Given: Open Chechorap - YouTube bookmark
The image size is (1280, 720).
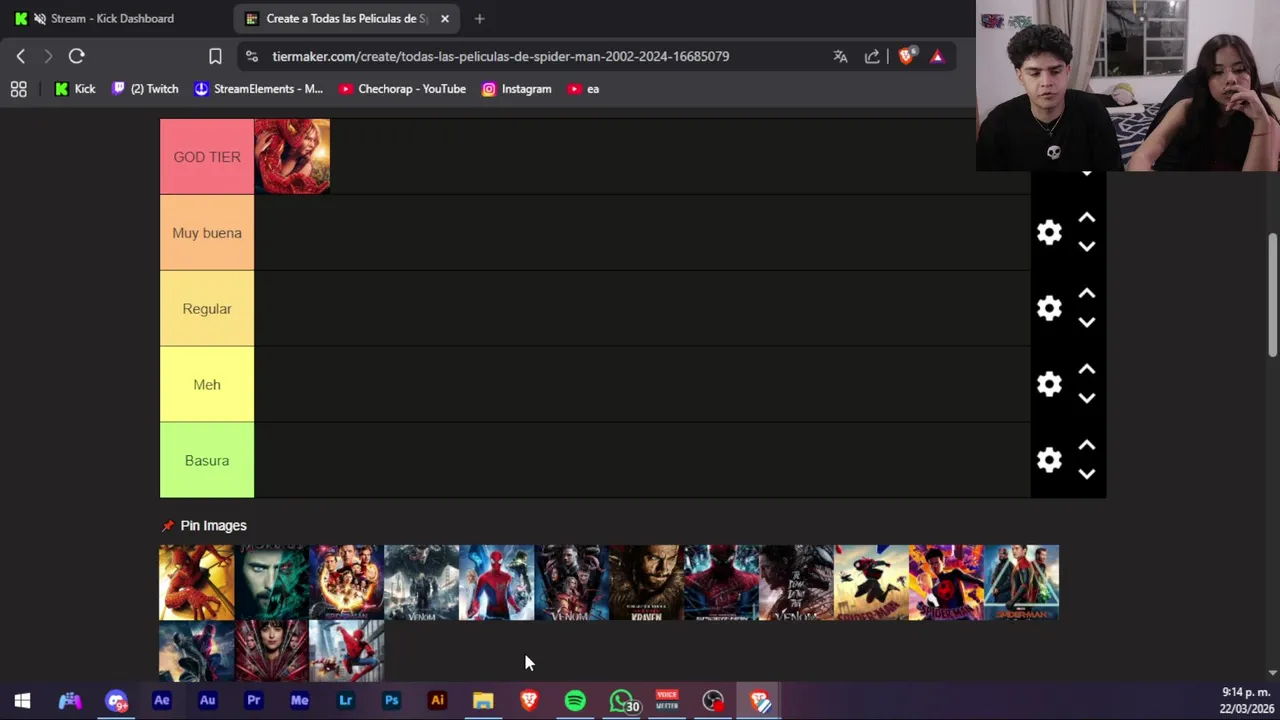Looking at the screenshot, I should (x=402, y=89).
